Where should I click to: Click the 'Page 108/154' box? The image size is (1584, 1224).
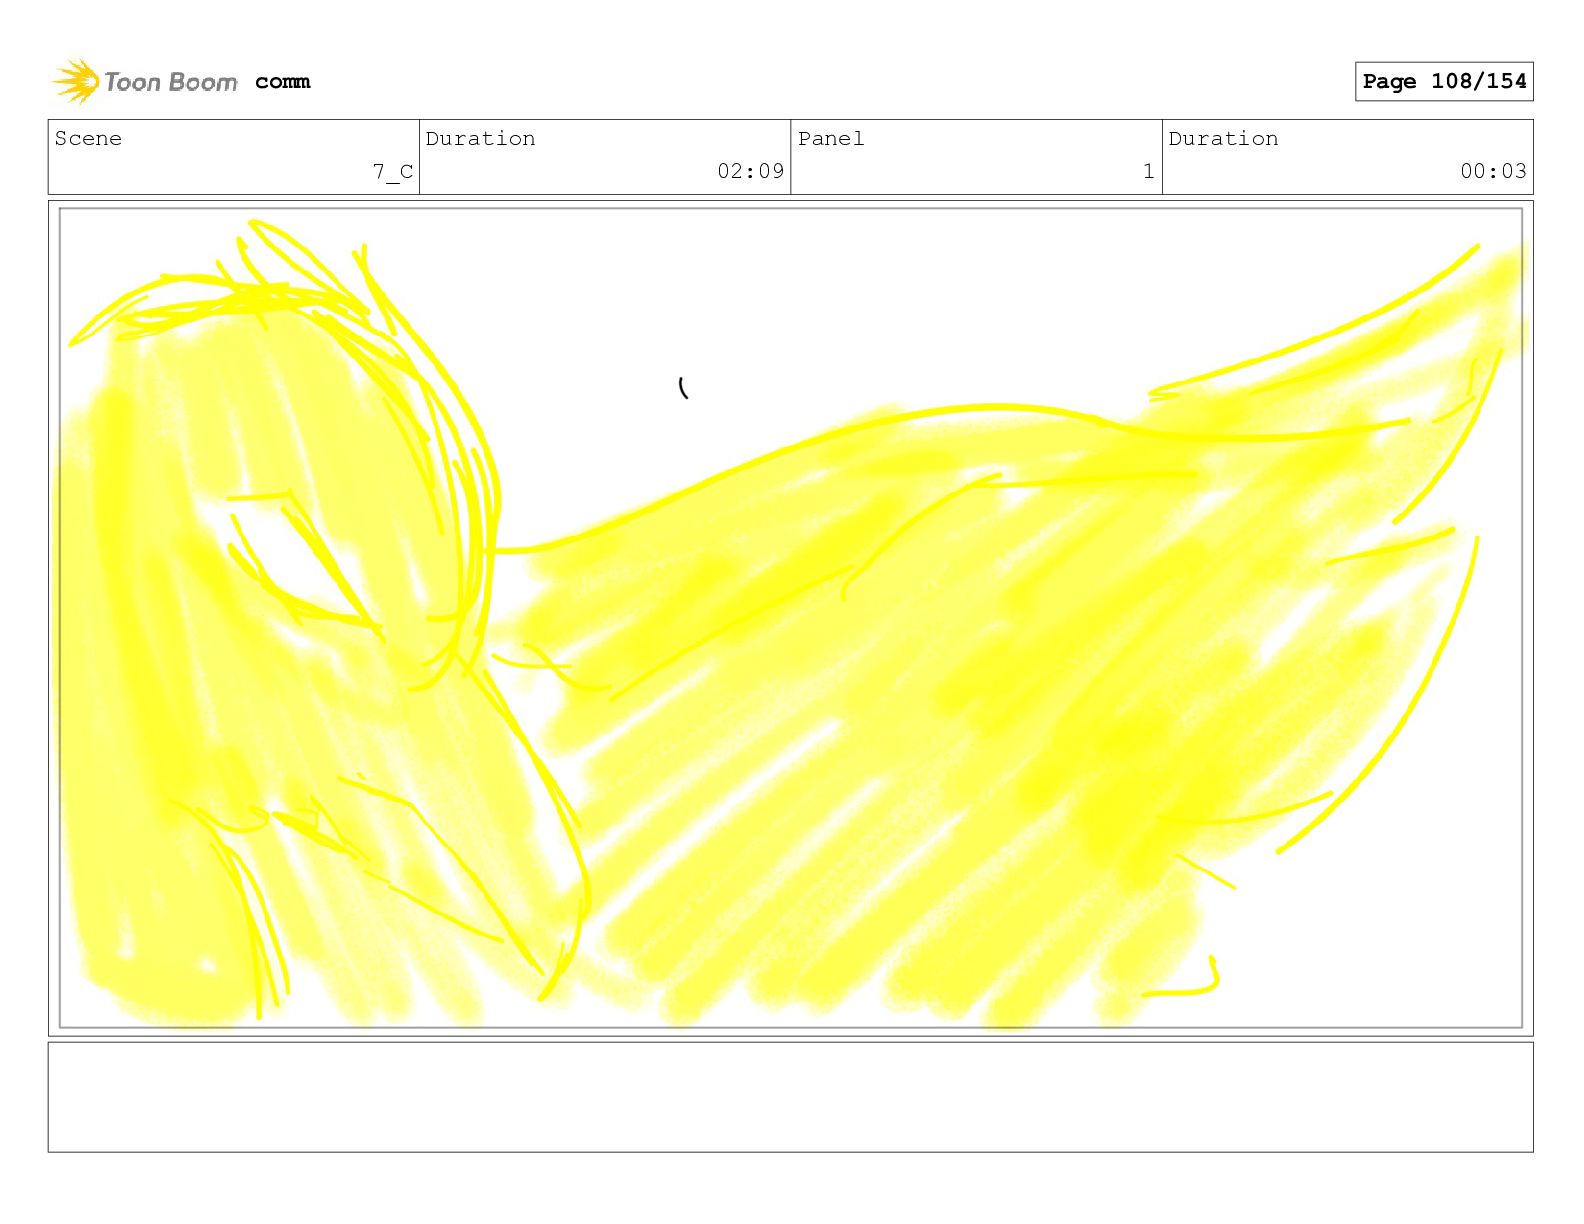[x=1444, y=82]
